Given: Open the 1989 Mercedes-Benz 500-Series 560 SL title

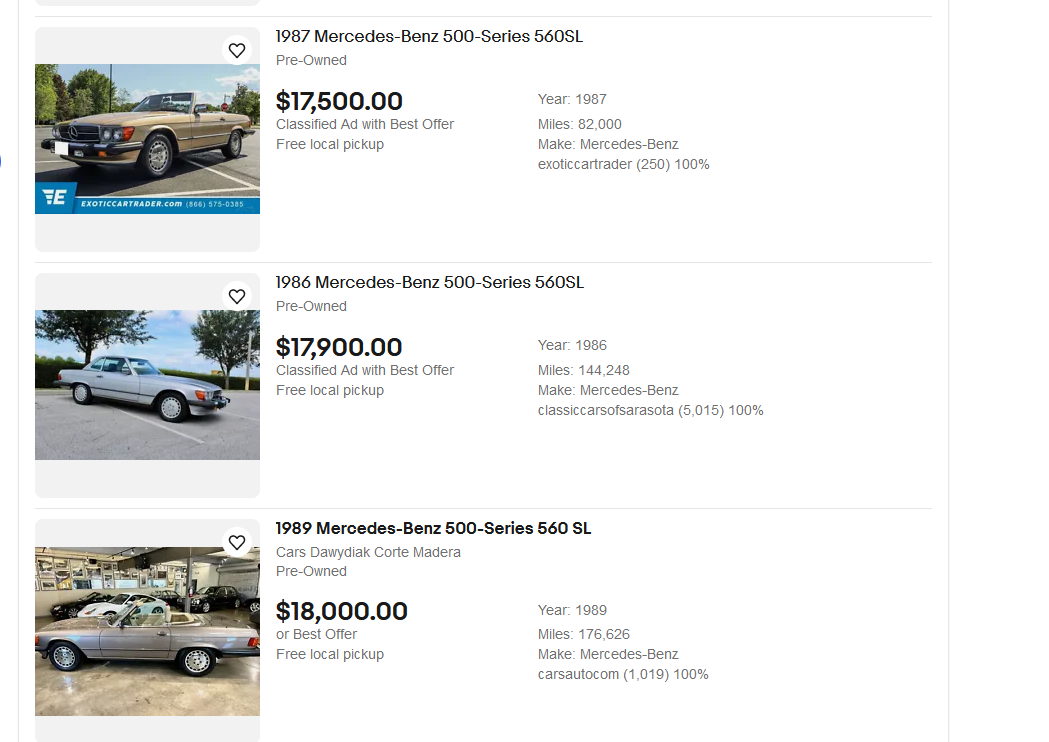Looking at the screenshot, I should click(x=433, y=529).
